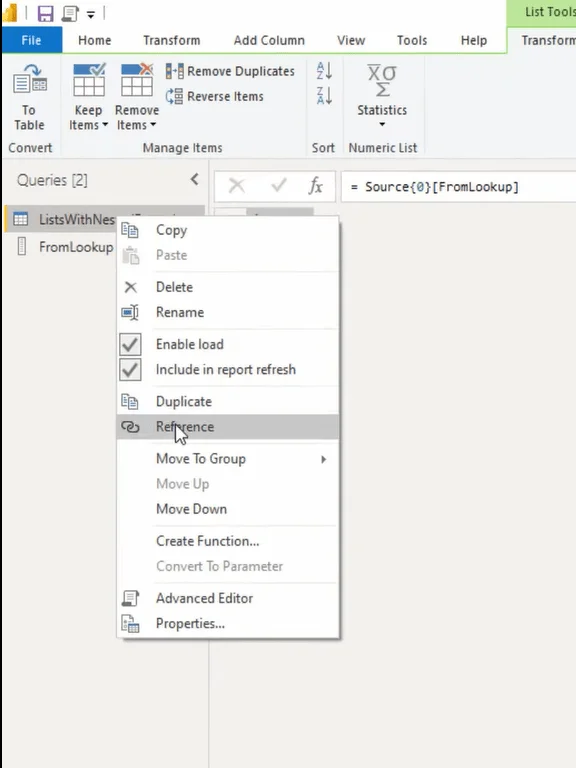Choose Delete from the context menu
Viewport: 576px width, 768px height.
(228, 287)
